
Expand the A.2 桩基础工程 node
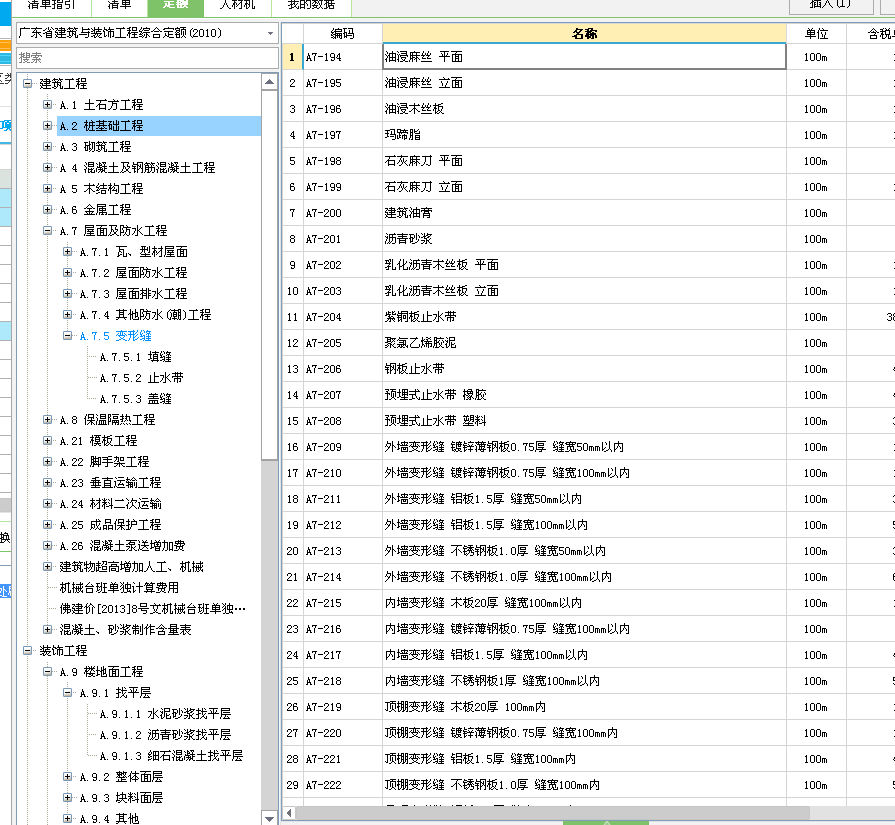tap(47, 126)
